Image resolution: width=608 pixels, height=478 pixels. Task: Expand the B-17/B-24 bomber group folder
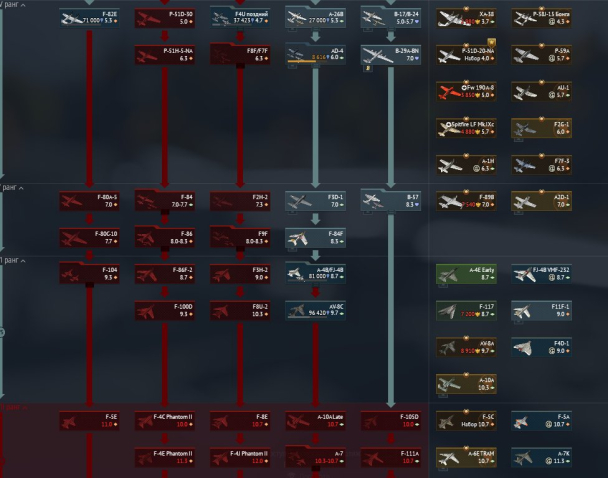tap(391, 17)
